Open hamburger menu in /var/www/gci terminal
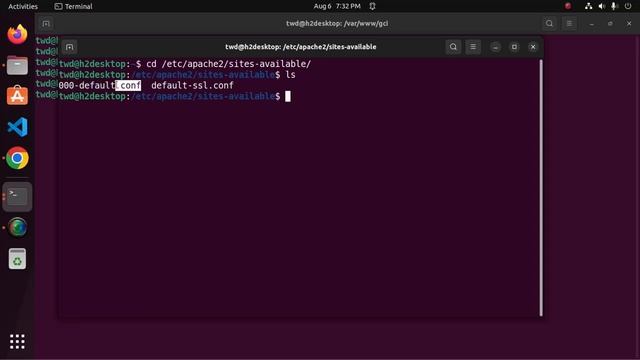Screen dimensions: 640x360 (x=569, y=24)
